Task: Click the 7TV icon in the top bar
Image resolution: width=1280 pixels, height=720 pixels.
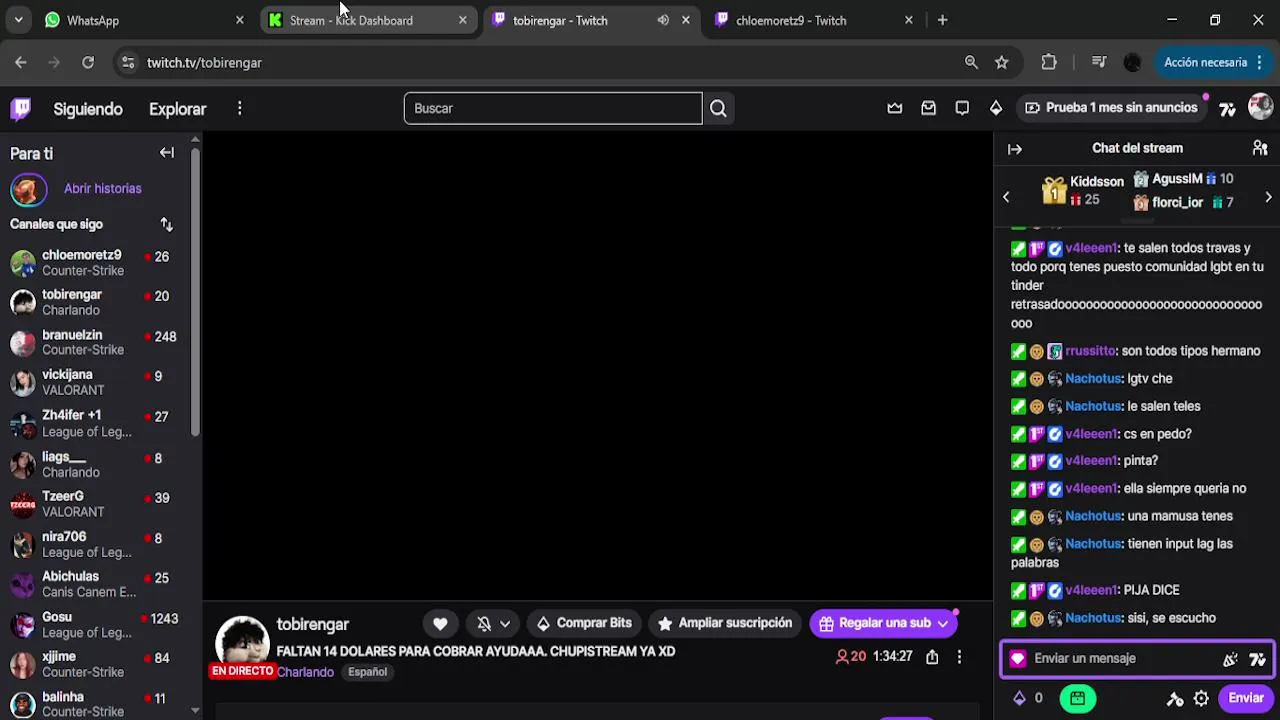Action: (x=1227, y=108)
